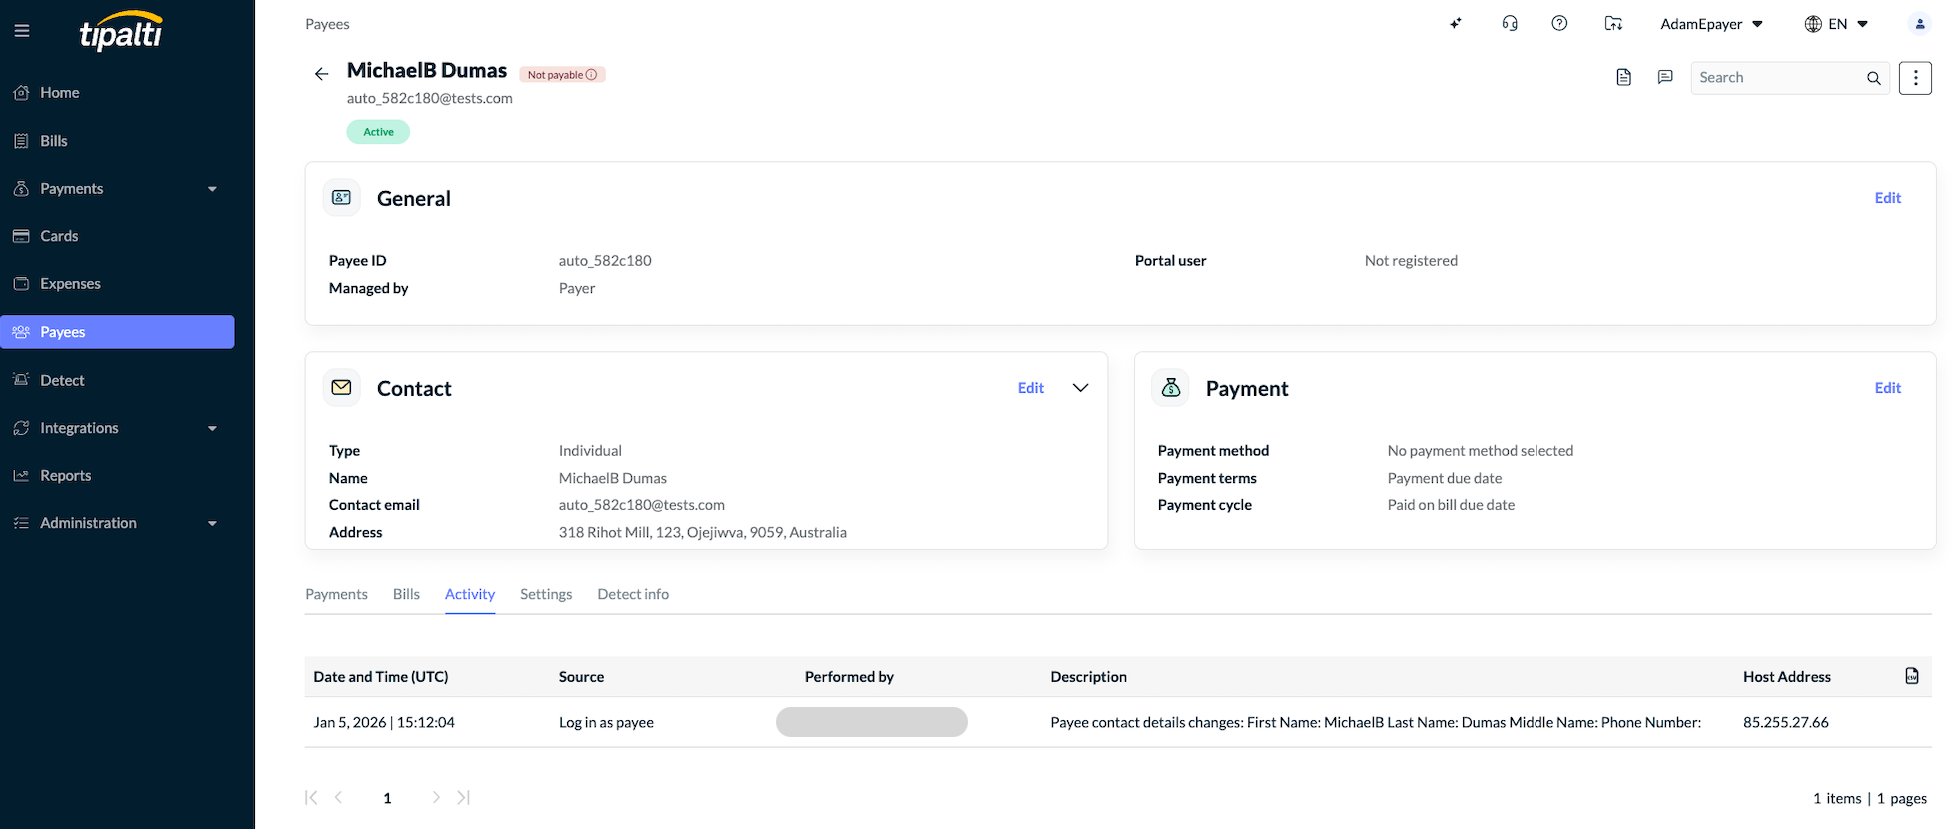The height and width of the screenshot is (829, 1952).
Task: Open the comments chat icon
Action: point(1665,77)
